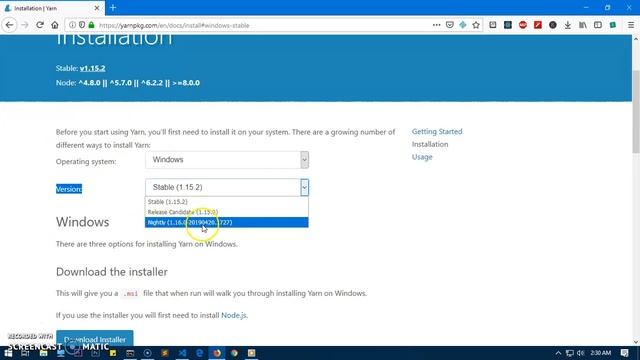This screenshot has width=640, height=360.
Task: Open the Windows Start menu
Action: 8,353
